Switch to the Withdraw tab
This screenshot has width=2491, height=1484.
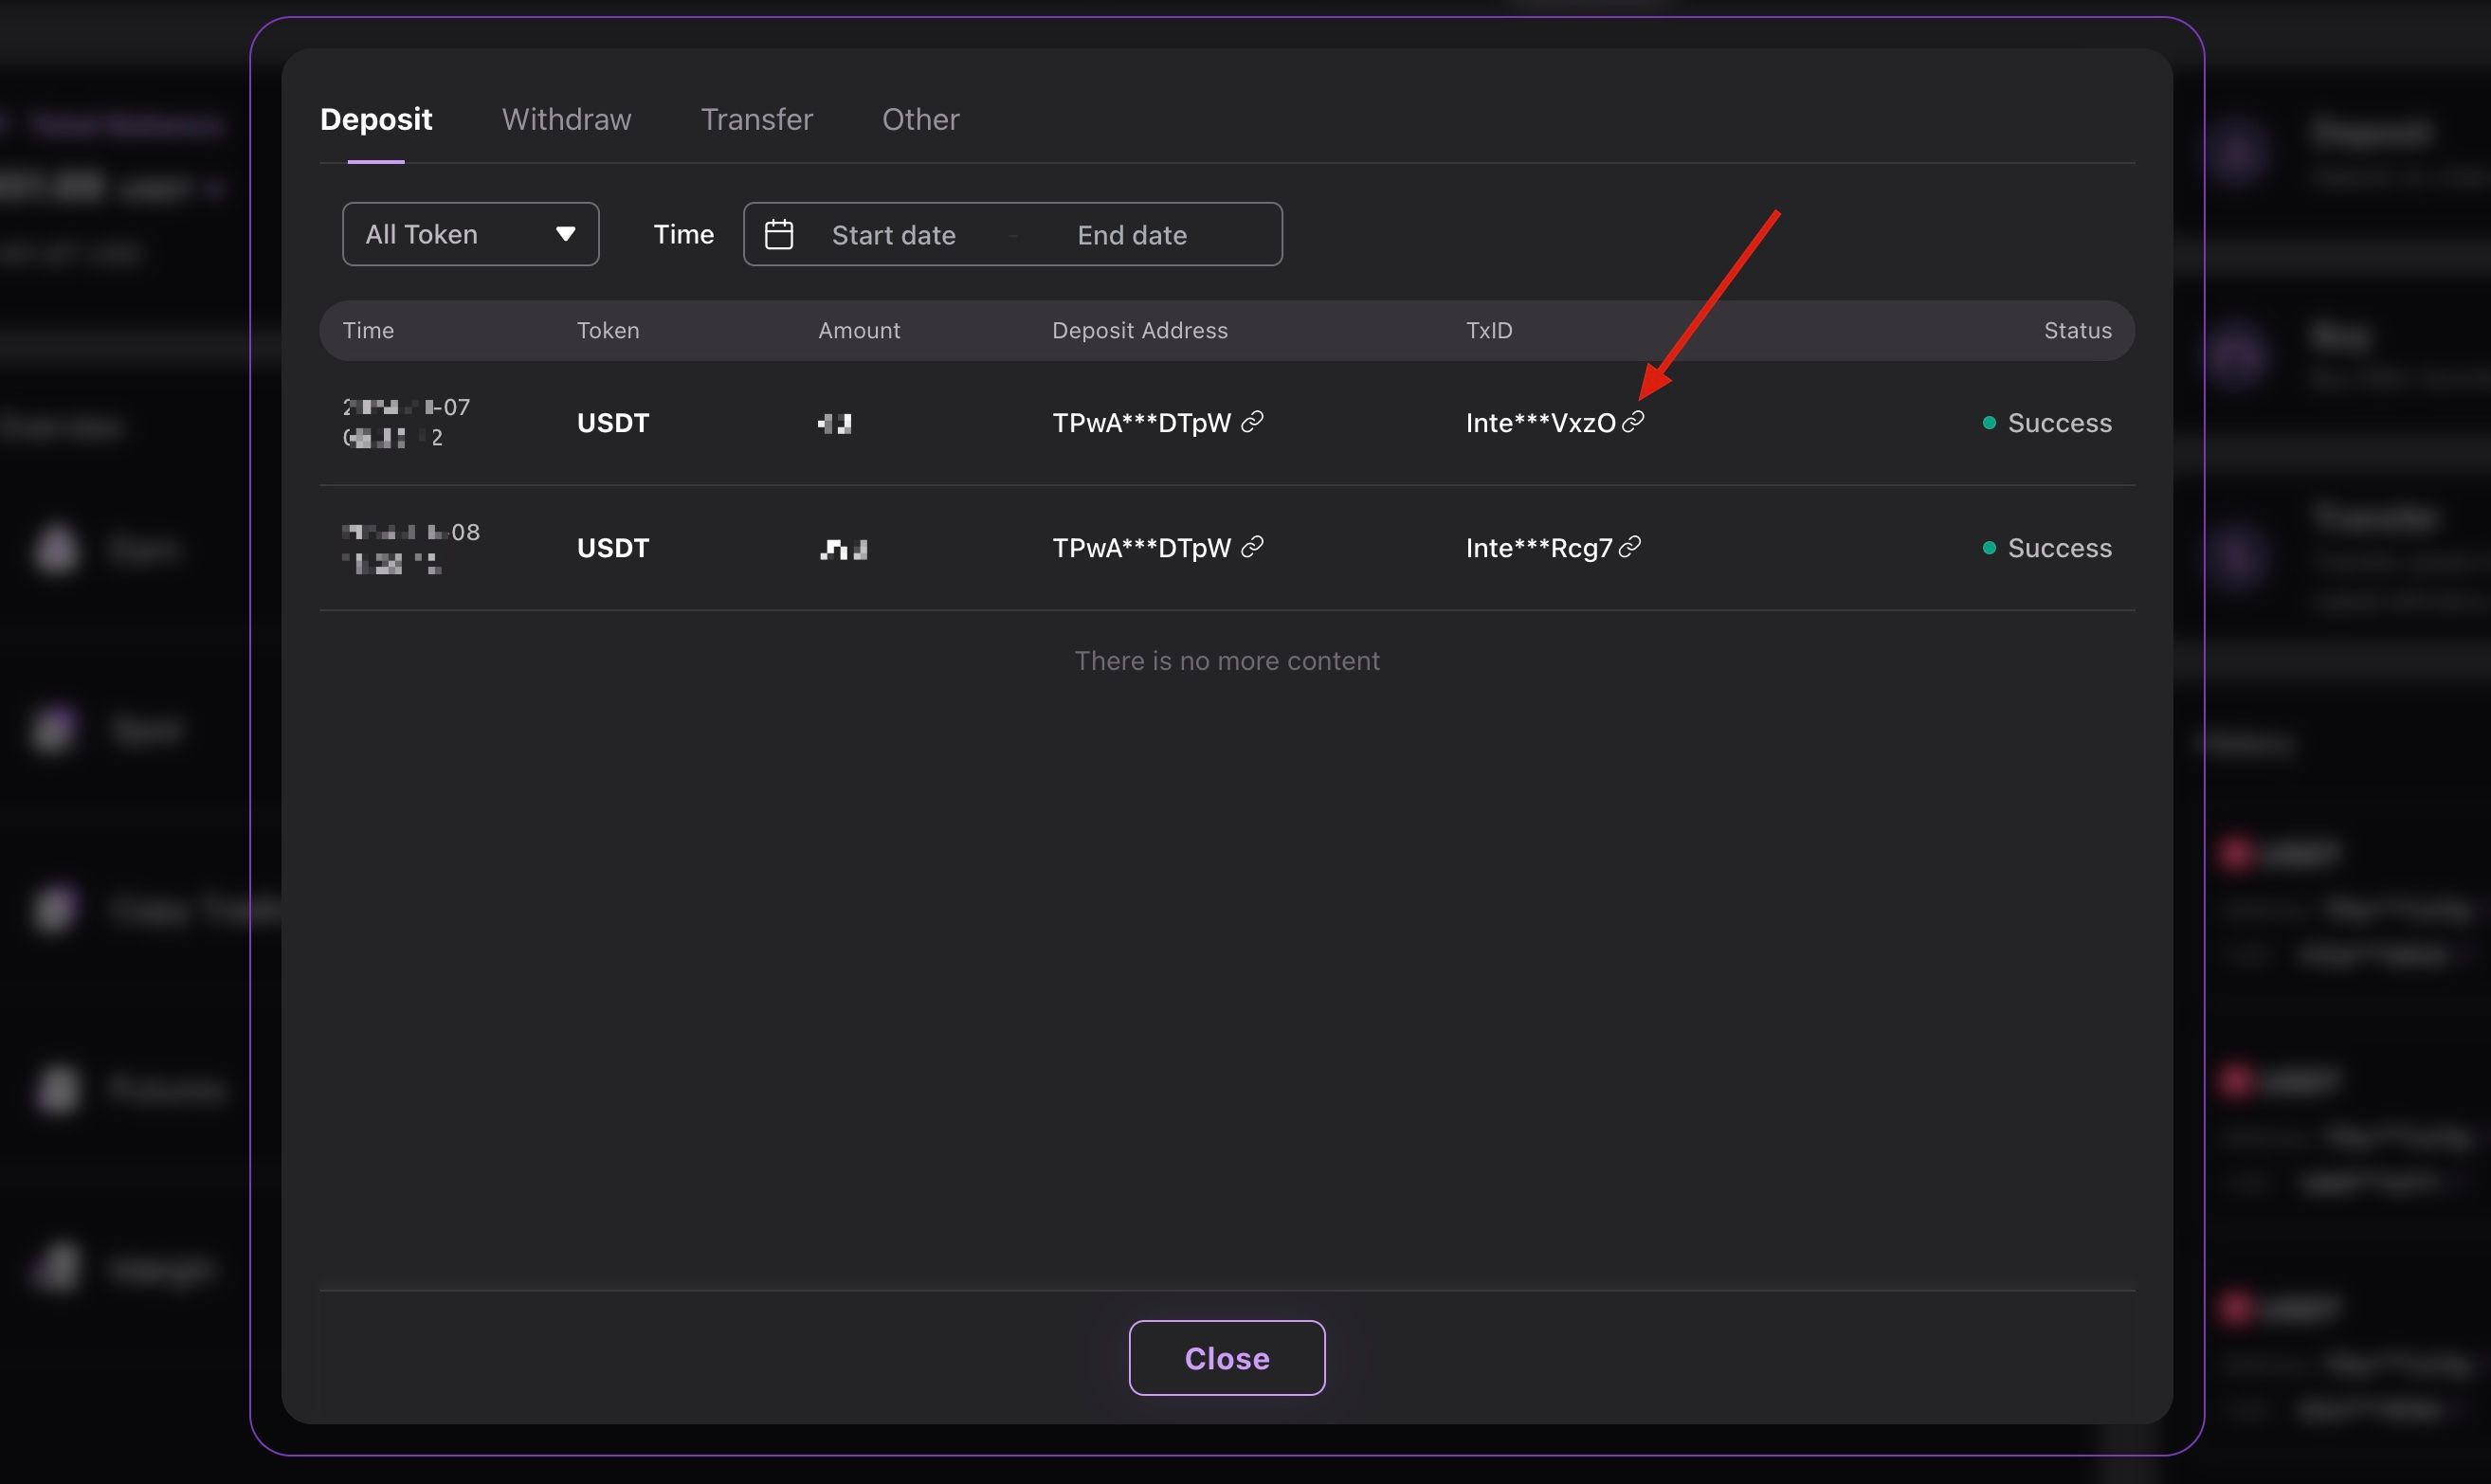(x=566, y=119)
